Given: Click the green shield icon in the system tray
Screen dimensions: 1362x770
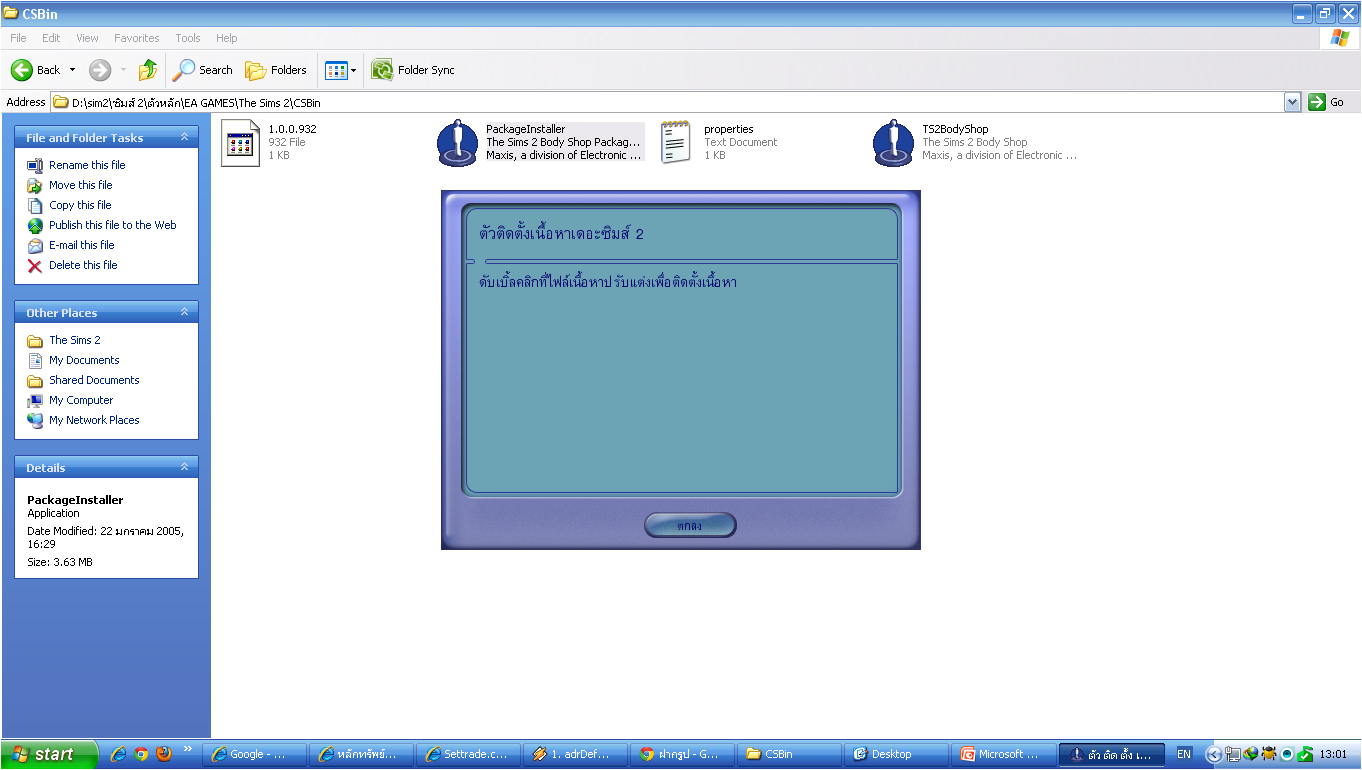Looking at the screenshot, I should (x=1305, y=754).
